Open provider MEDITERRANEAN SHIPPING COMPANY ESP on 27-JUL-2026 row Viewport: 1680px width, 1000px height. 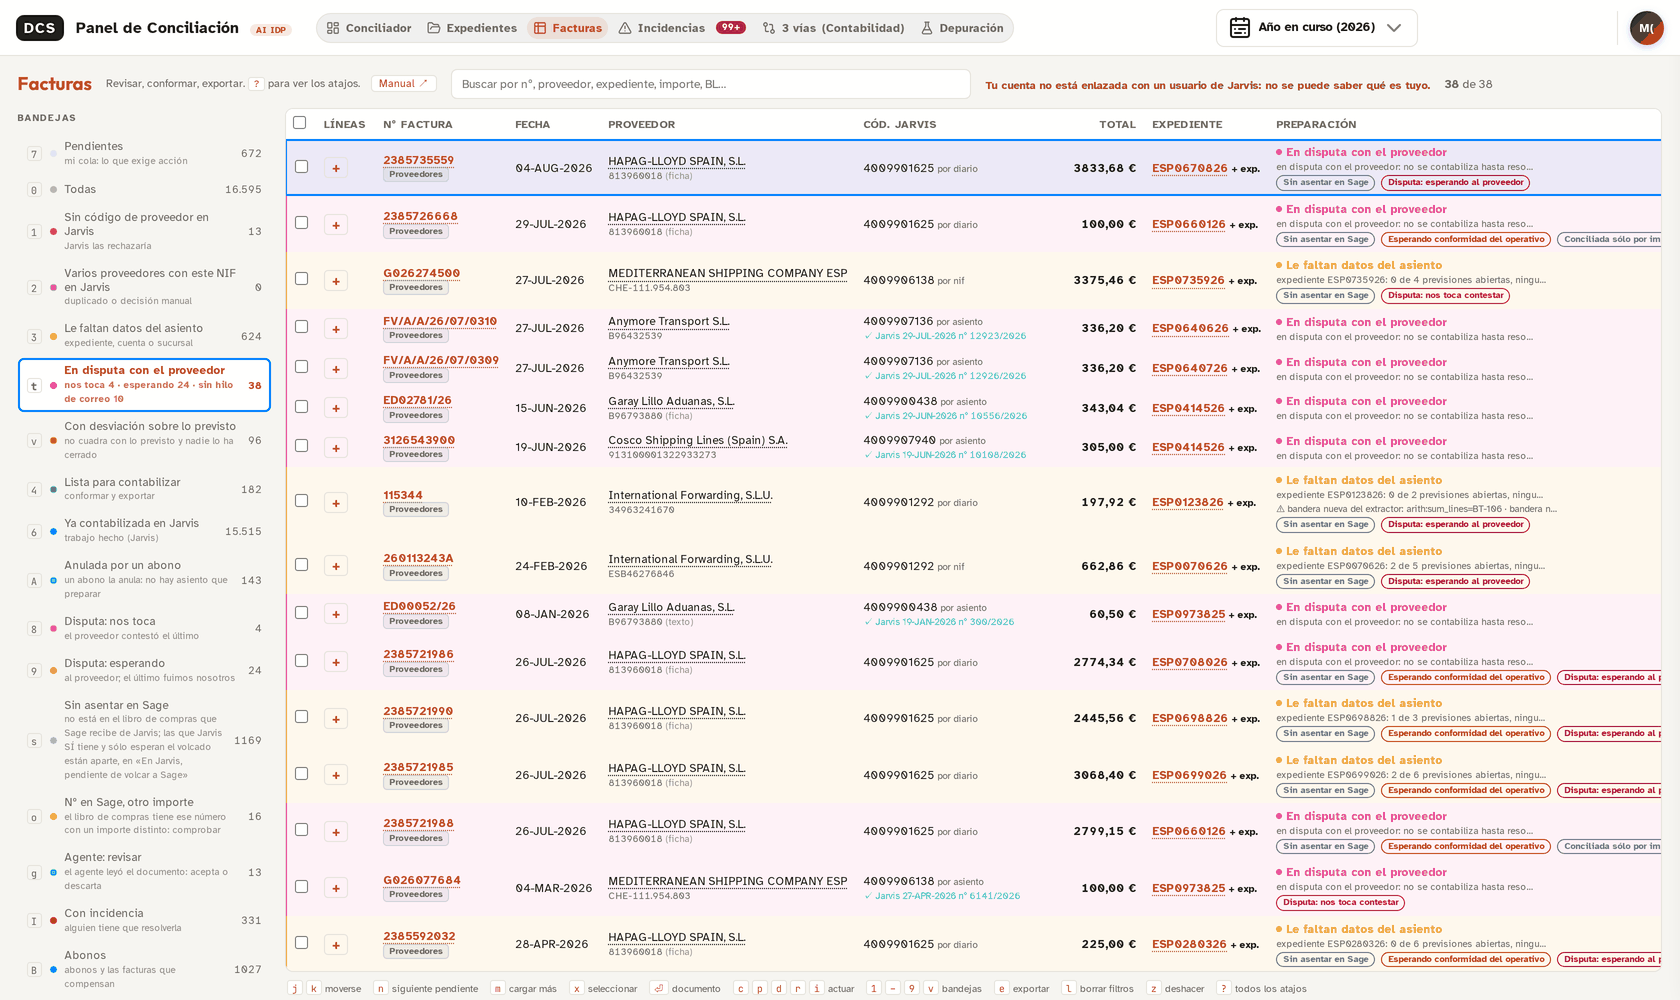727,273
